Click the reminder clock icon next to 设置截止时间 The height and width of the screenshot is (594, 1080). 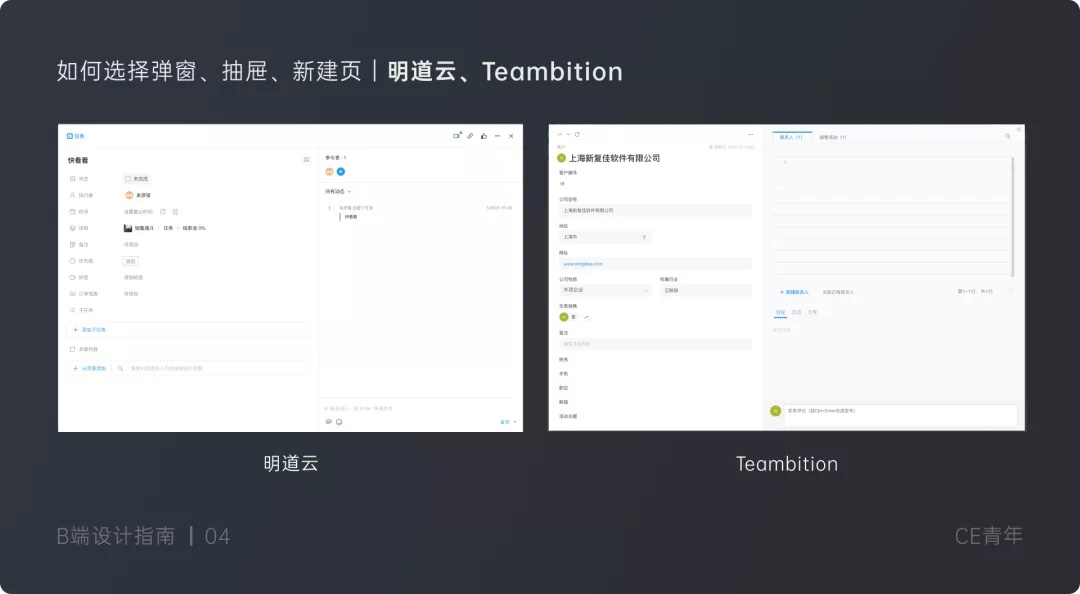162,212
